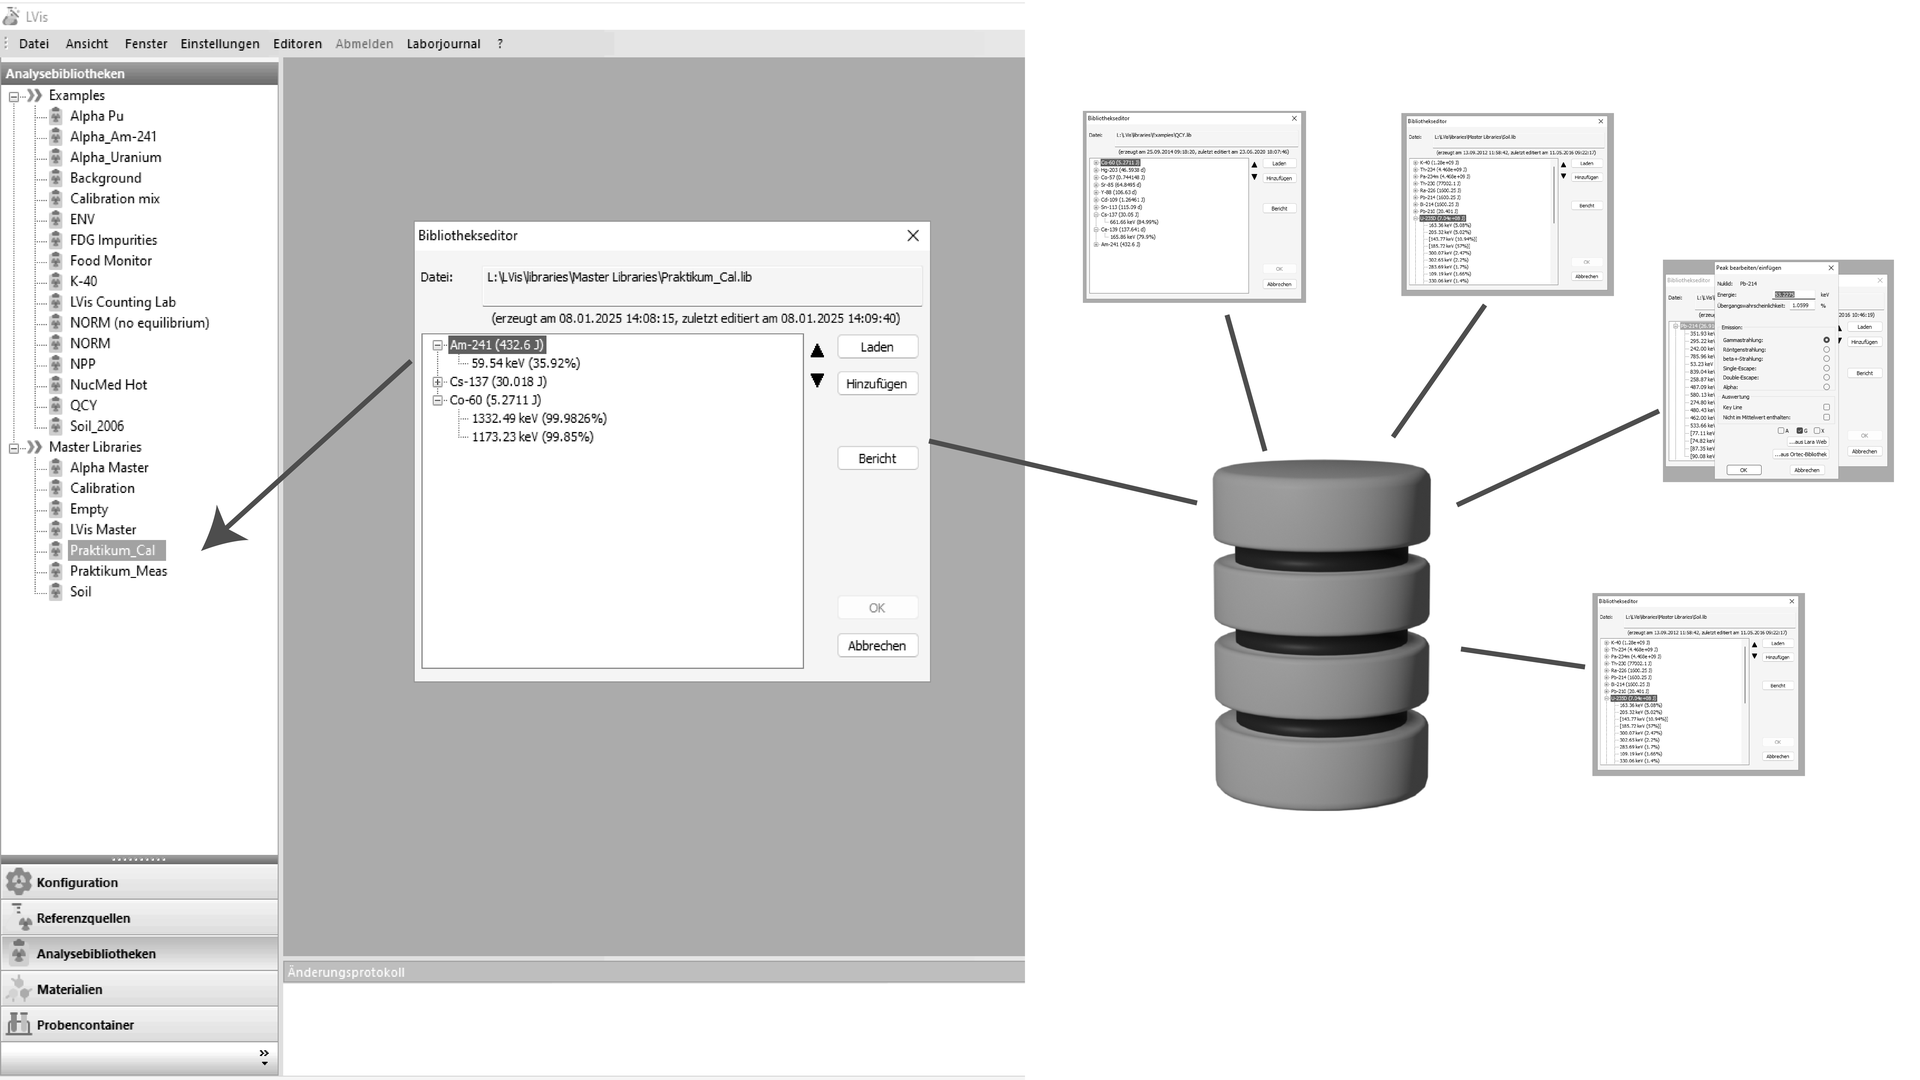
Task: Open the Editoren menu
Action: (x=297, y=44)
